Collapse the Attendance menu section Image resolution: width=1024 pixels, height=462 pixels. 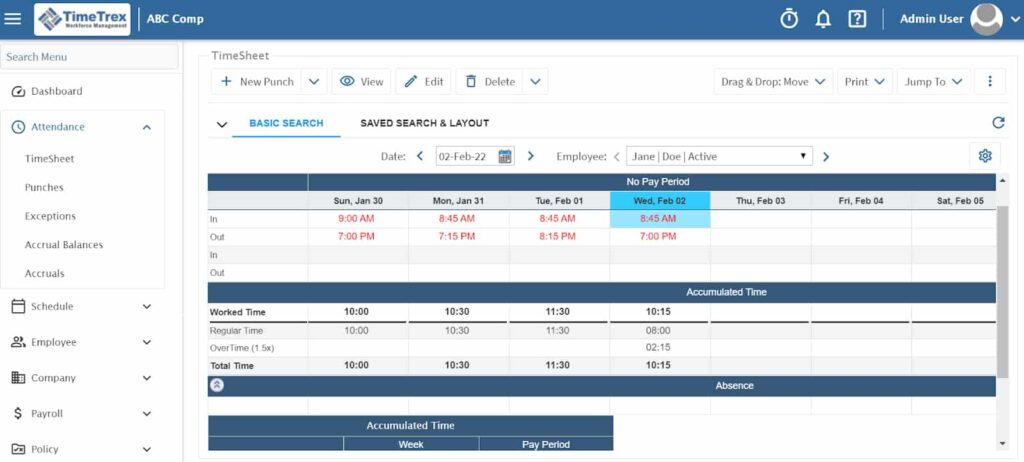(x=147, y=127)
